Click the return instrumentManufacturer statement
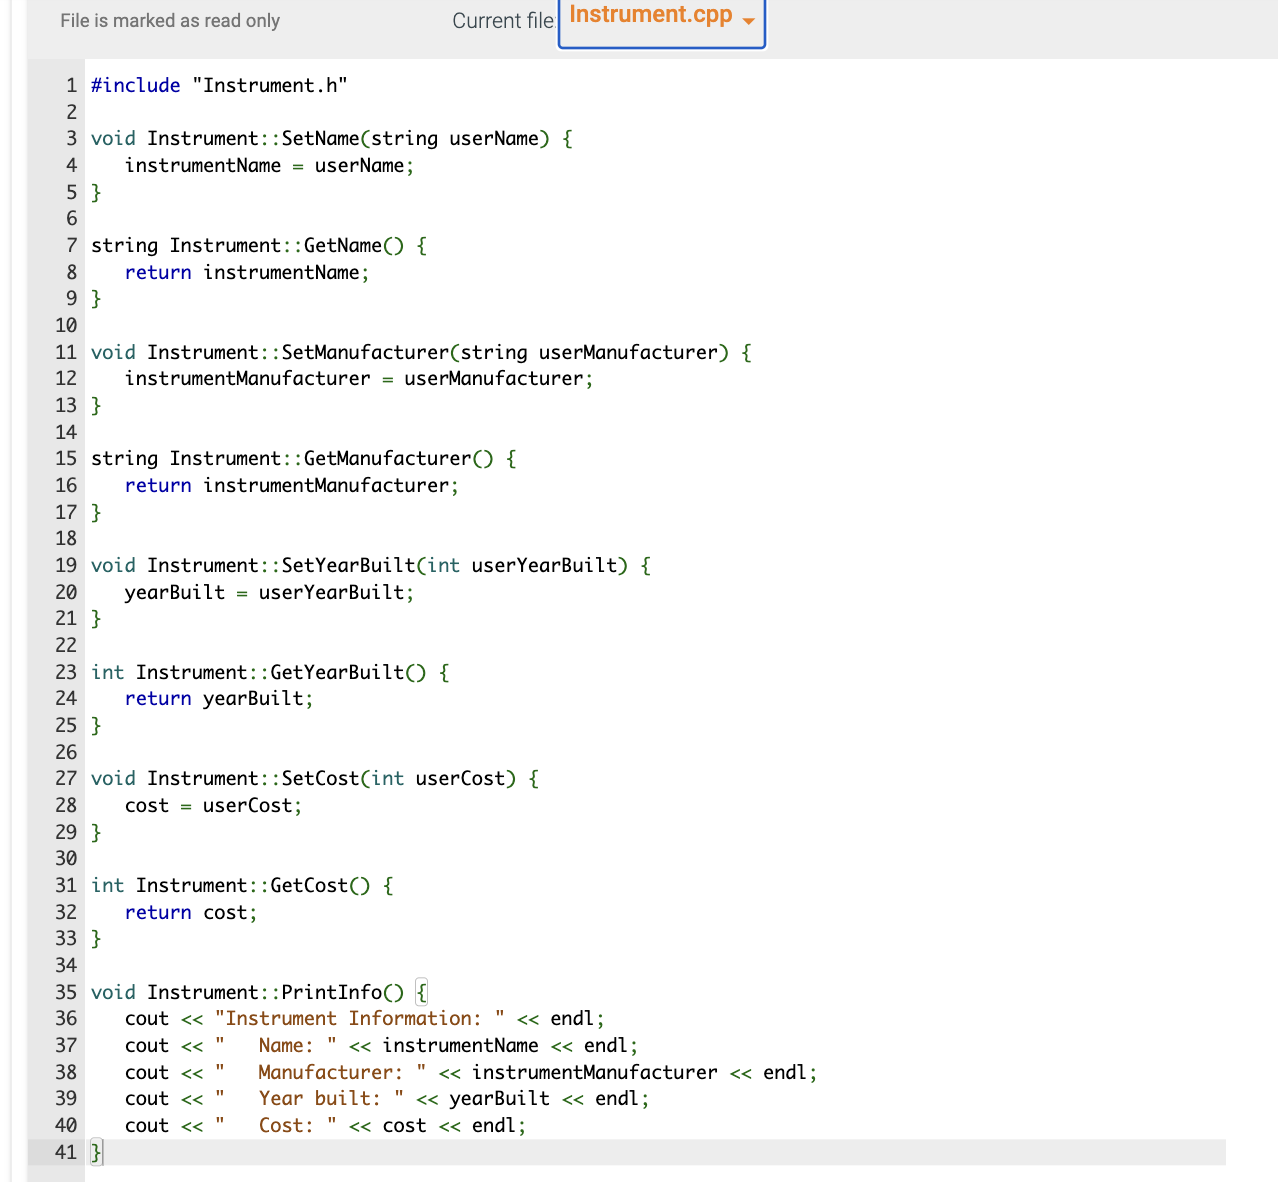1278x1182 pixels. [x=290, y=485]
